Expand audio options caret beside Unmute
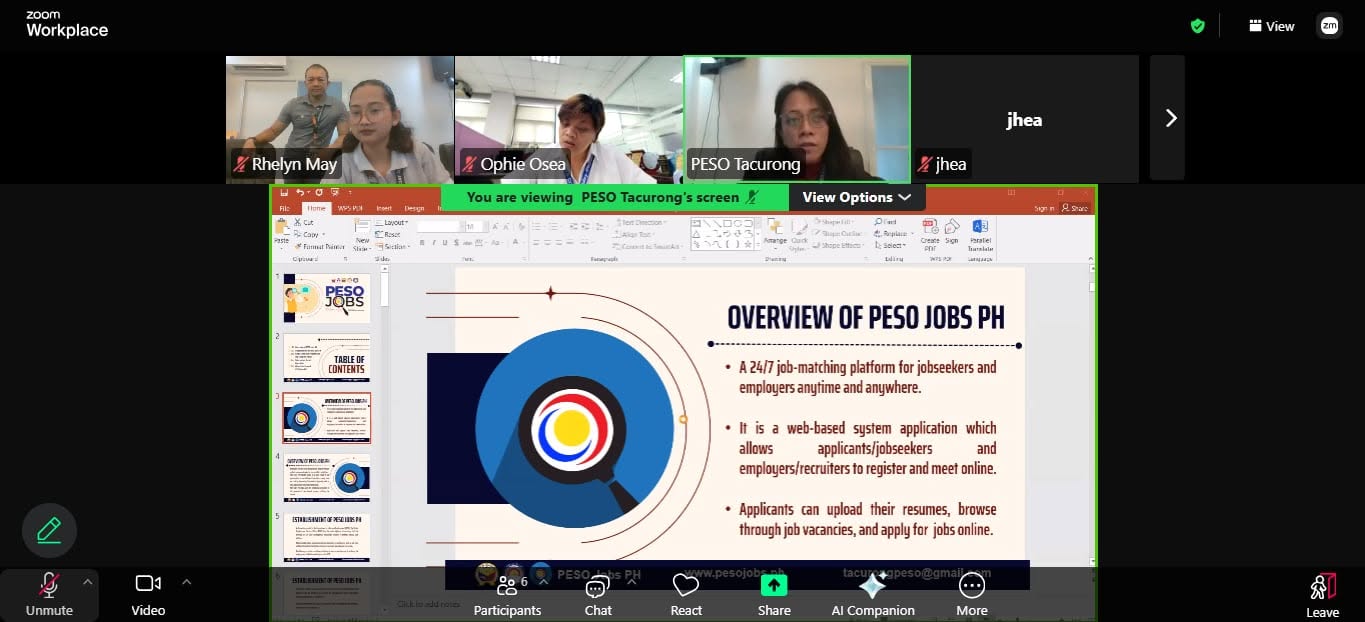The height and width of the screenshot is (622, 1365). coord(88,581)
